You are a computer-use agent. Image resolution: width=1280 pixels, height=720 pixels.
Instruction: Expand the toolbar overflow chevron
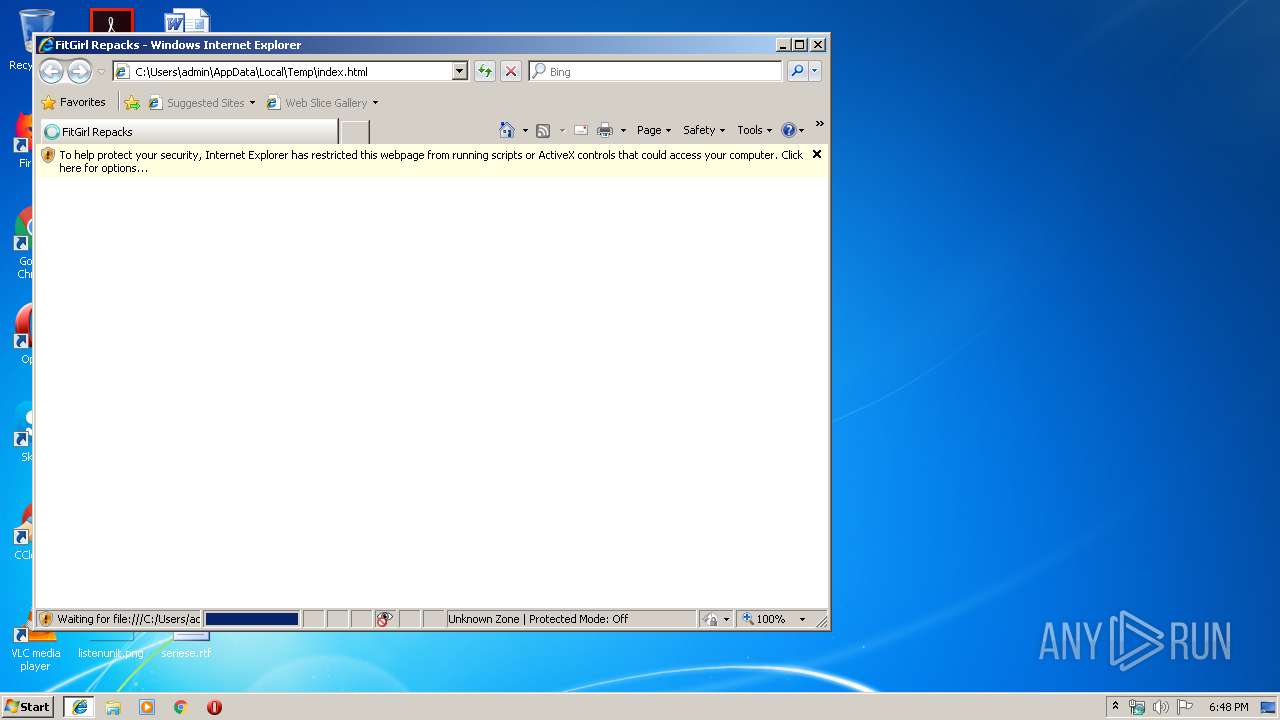click(819, 124)
